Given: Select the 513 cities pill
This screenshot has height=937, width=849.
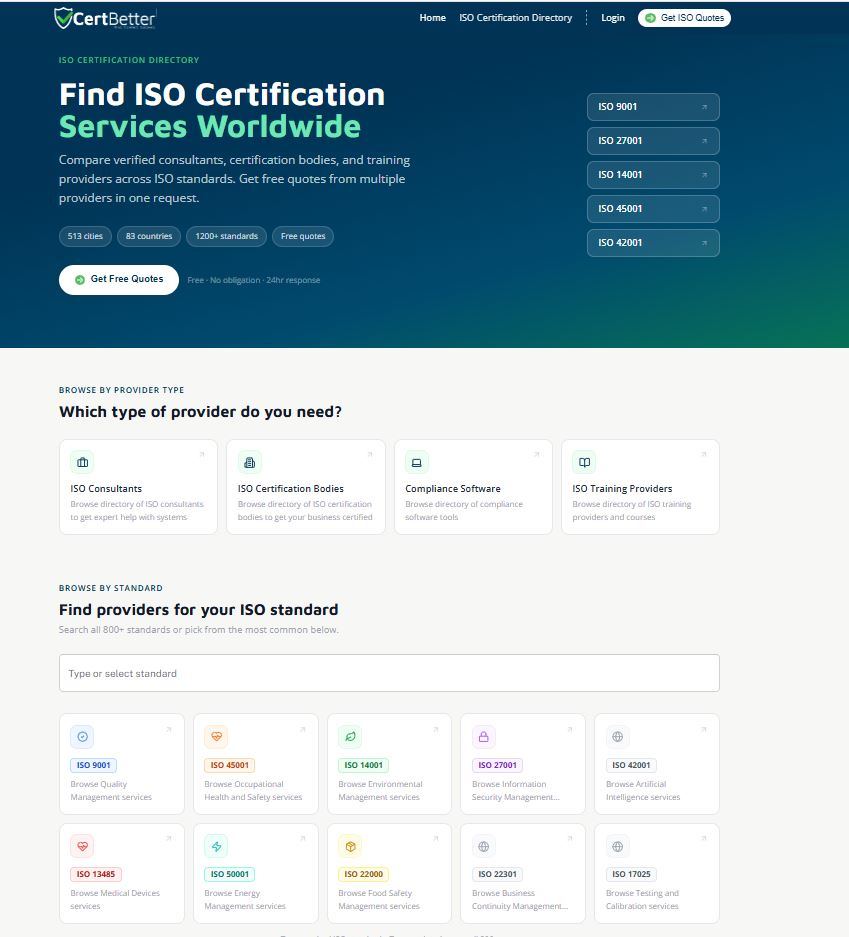Looking at the screenshot, I should [85, 236].
